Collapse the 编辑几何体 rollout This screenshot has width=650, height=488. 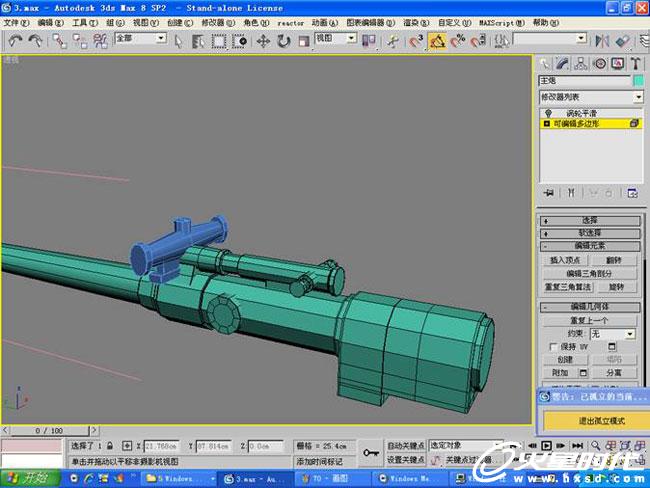pos(590,307)
